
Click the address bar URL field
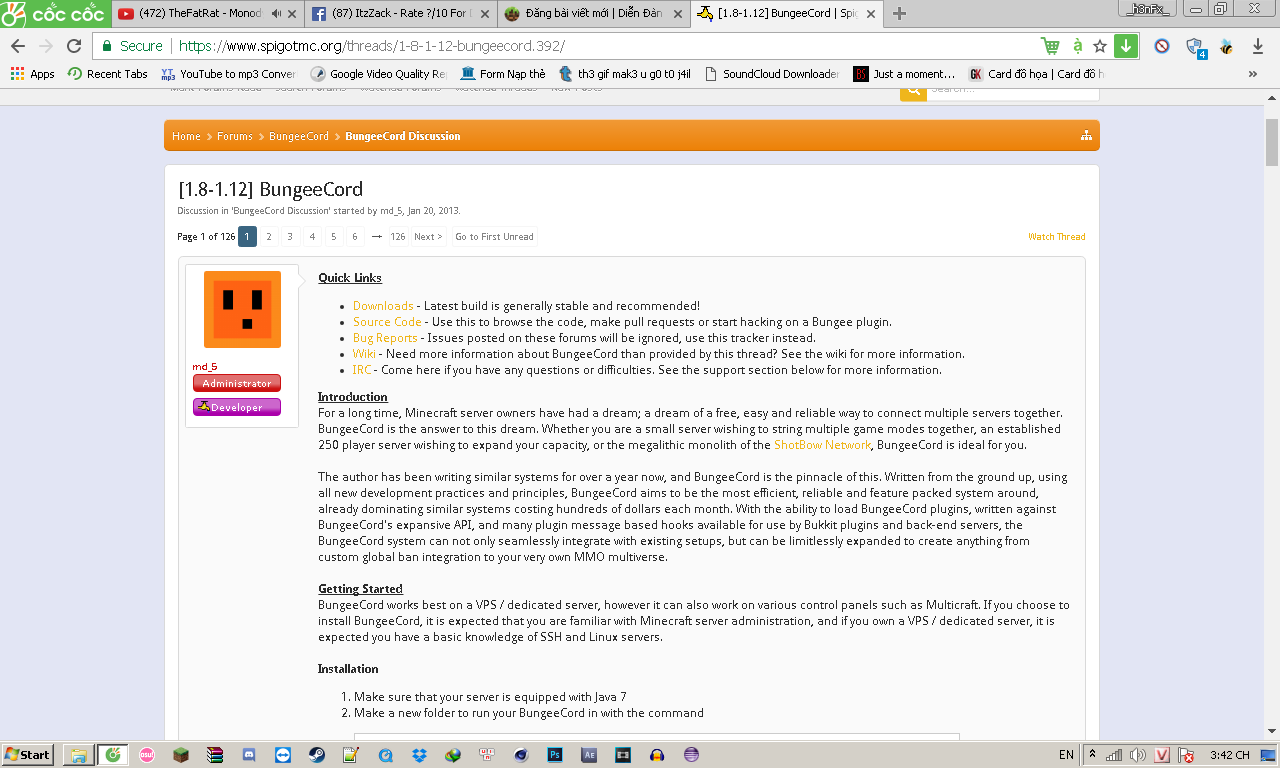(x=600, y=46)
